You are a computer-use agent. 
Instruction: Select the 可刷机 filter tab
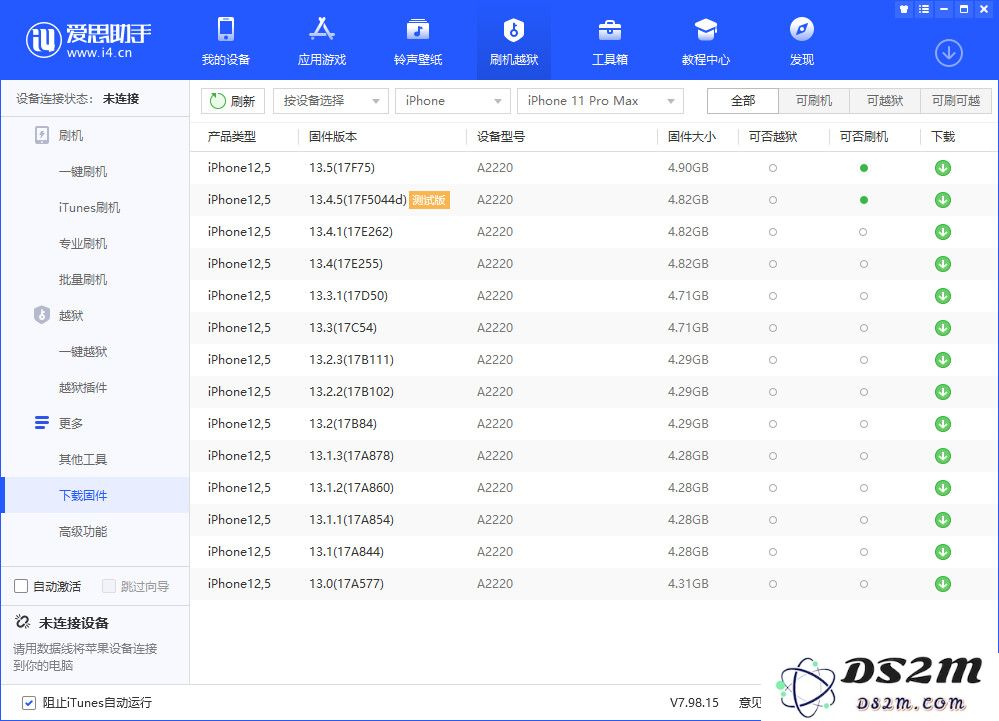click(814, 101)
